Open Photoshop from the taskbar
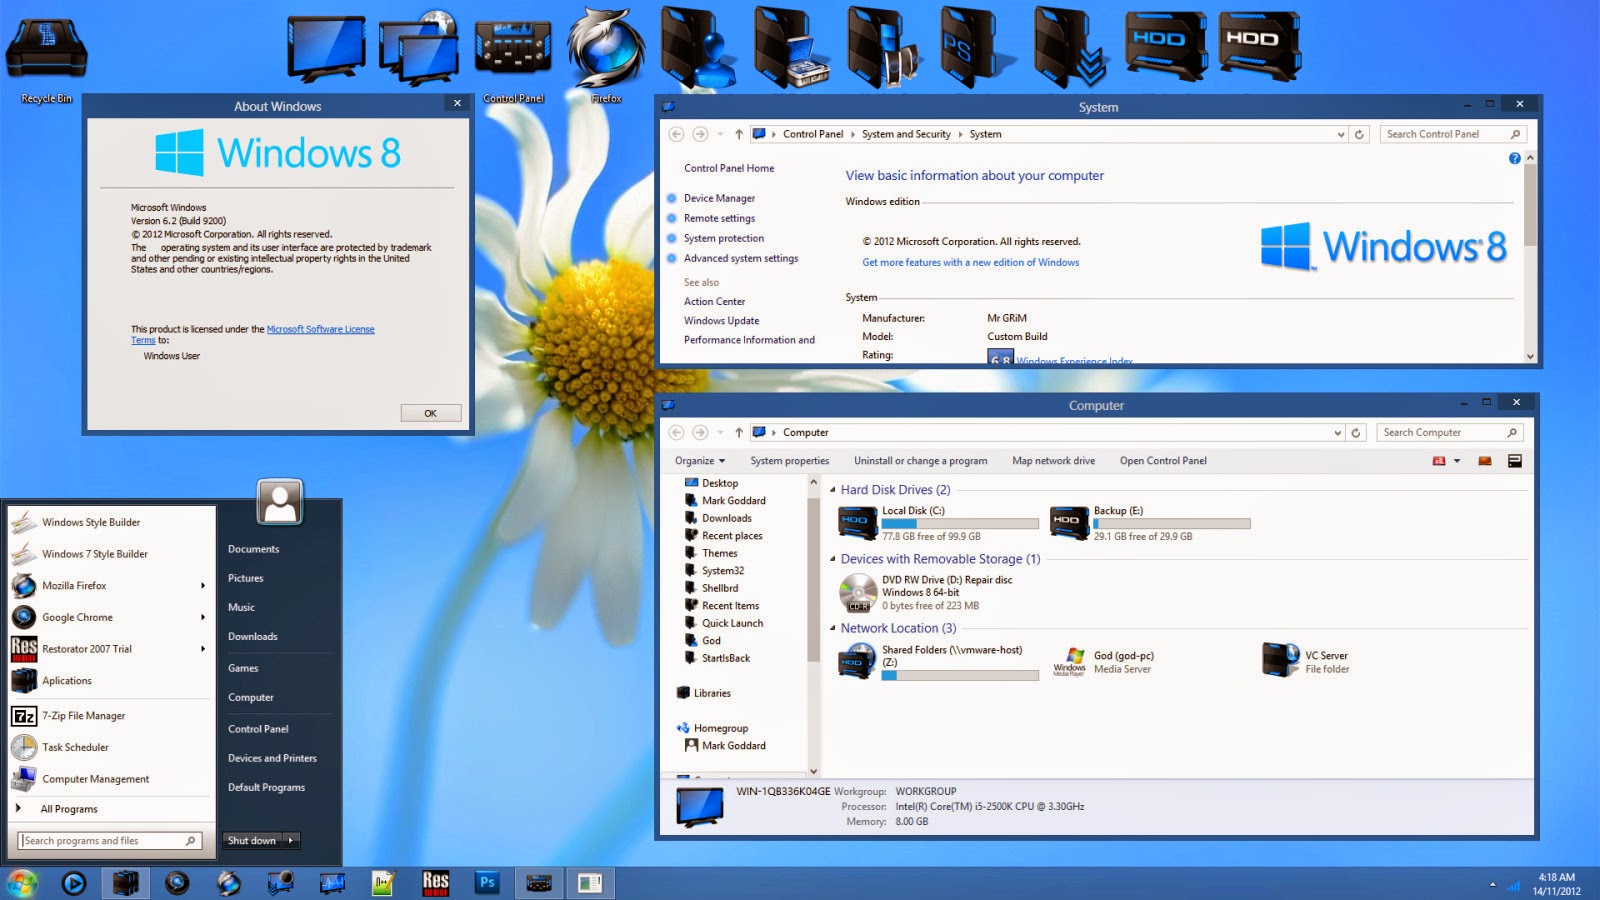This screenshot has width=1600, height=900. (x=487, y=884)
